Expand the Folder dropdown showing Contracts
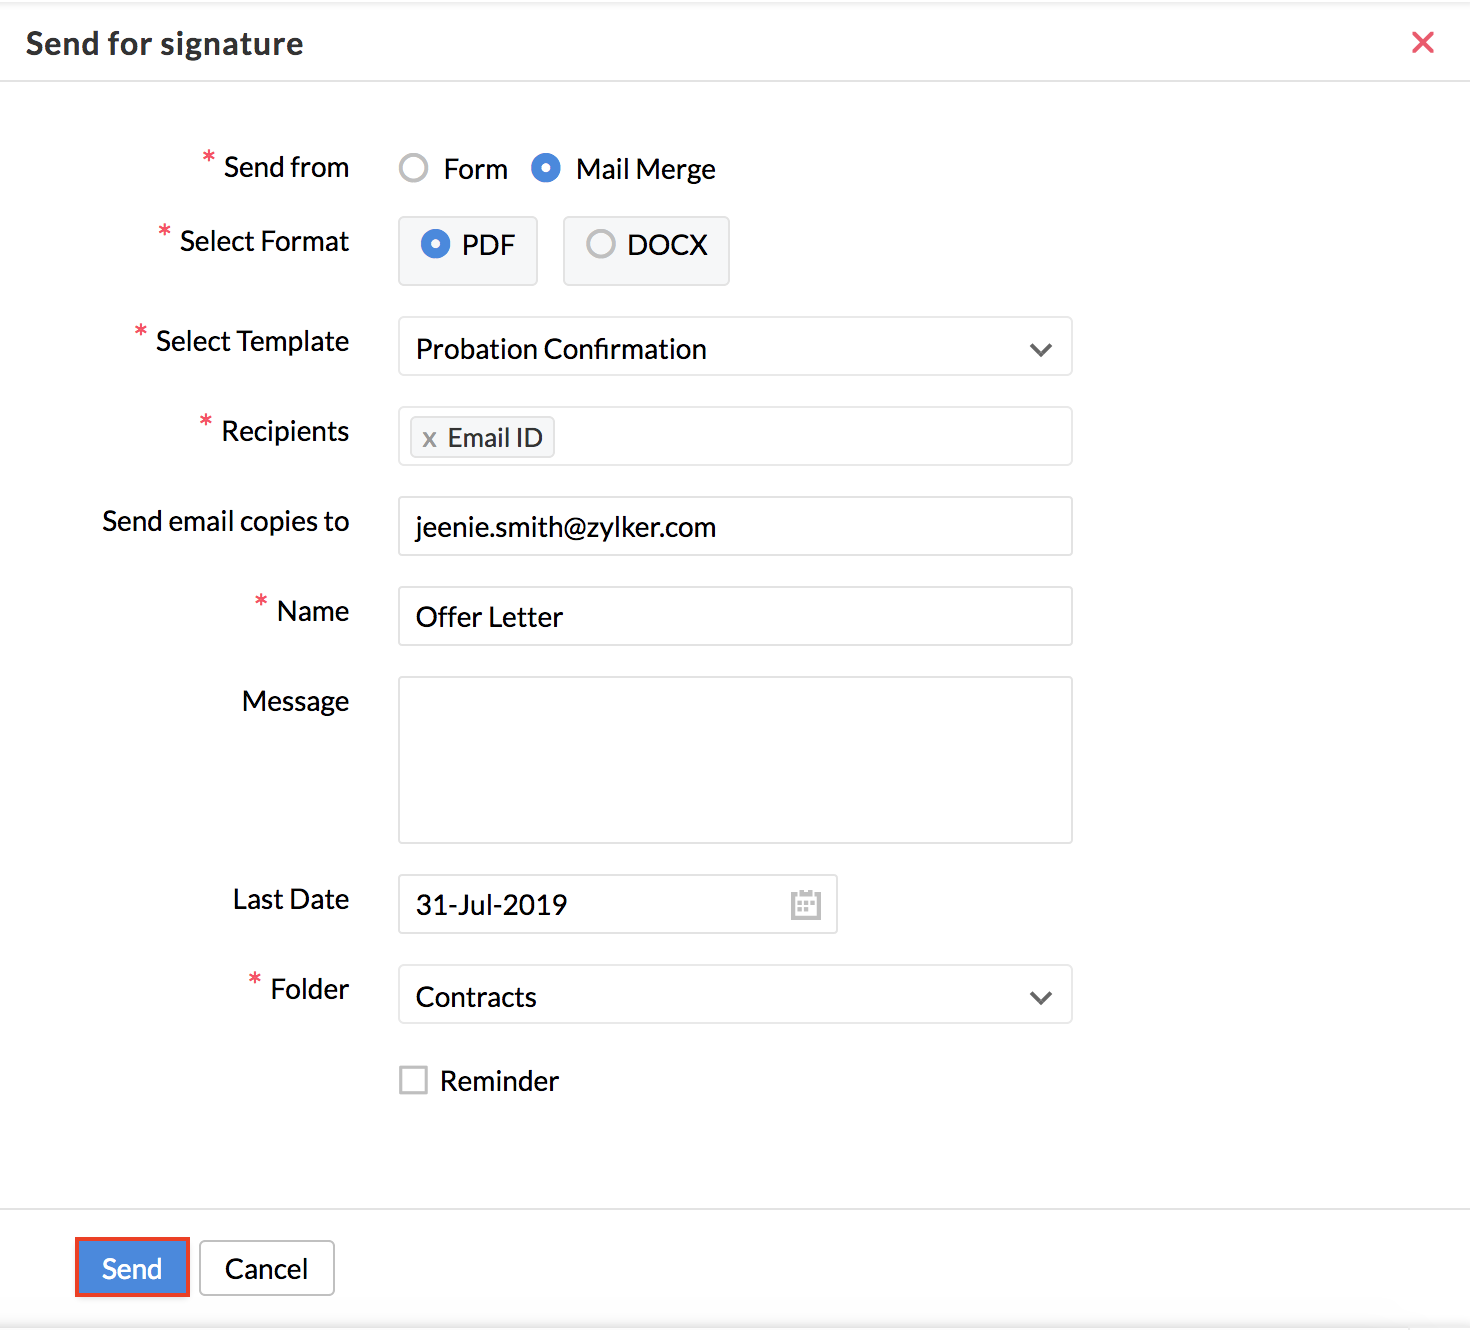This screenshot has width=1470, height=1330. pyautogui.click(x=1040, y=996)
